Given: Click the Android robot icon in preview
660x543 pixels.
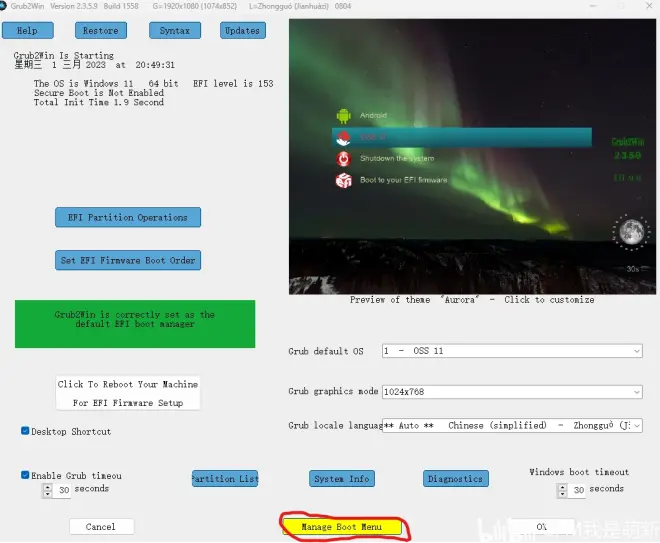Looking at the screenshot, I should click(x=343, y=116).
